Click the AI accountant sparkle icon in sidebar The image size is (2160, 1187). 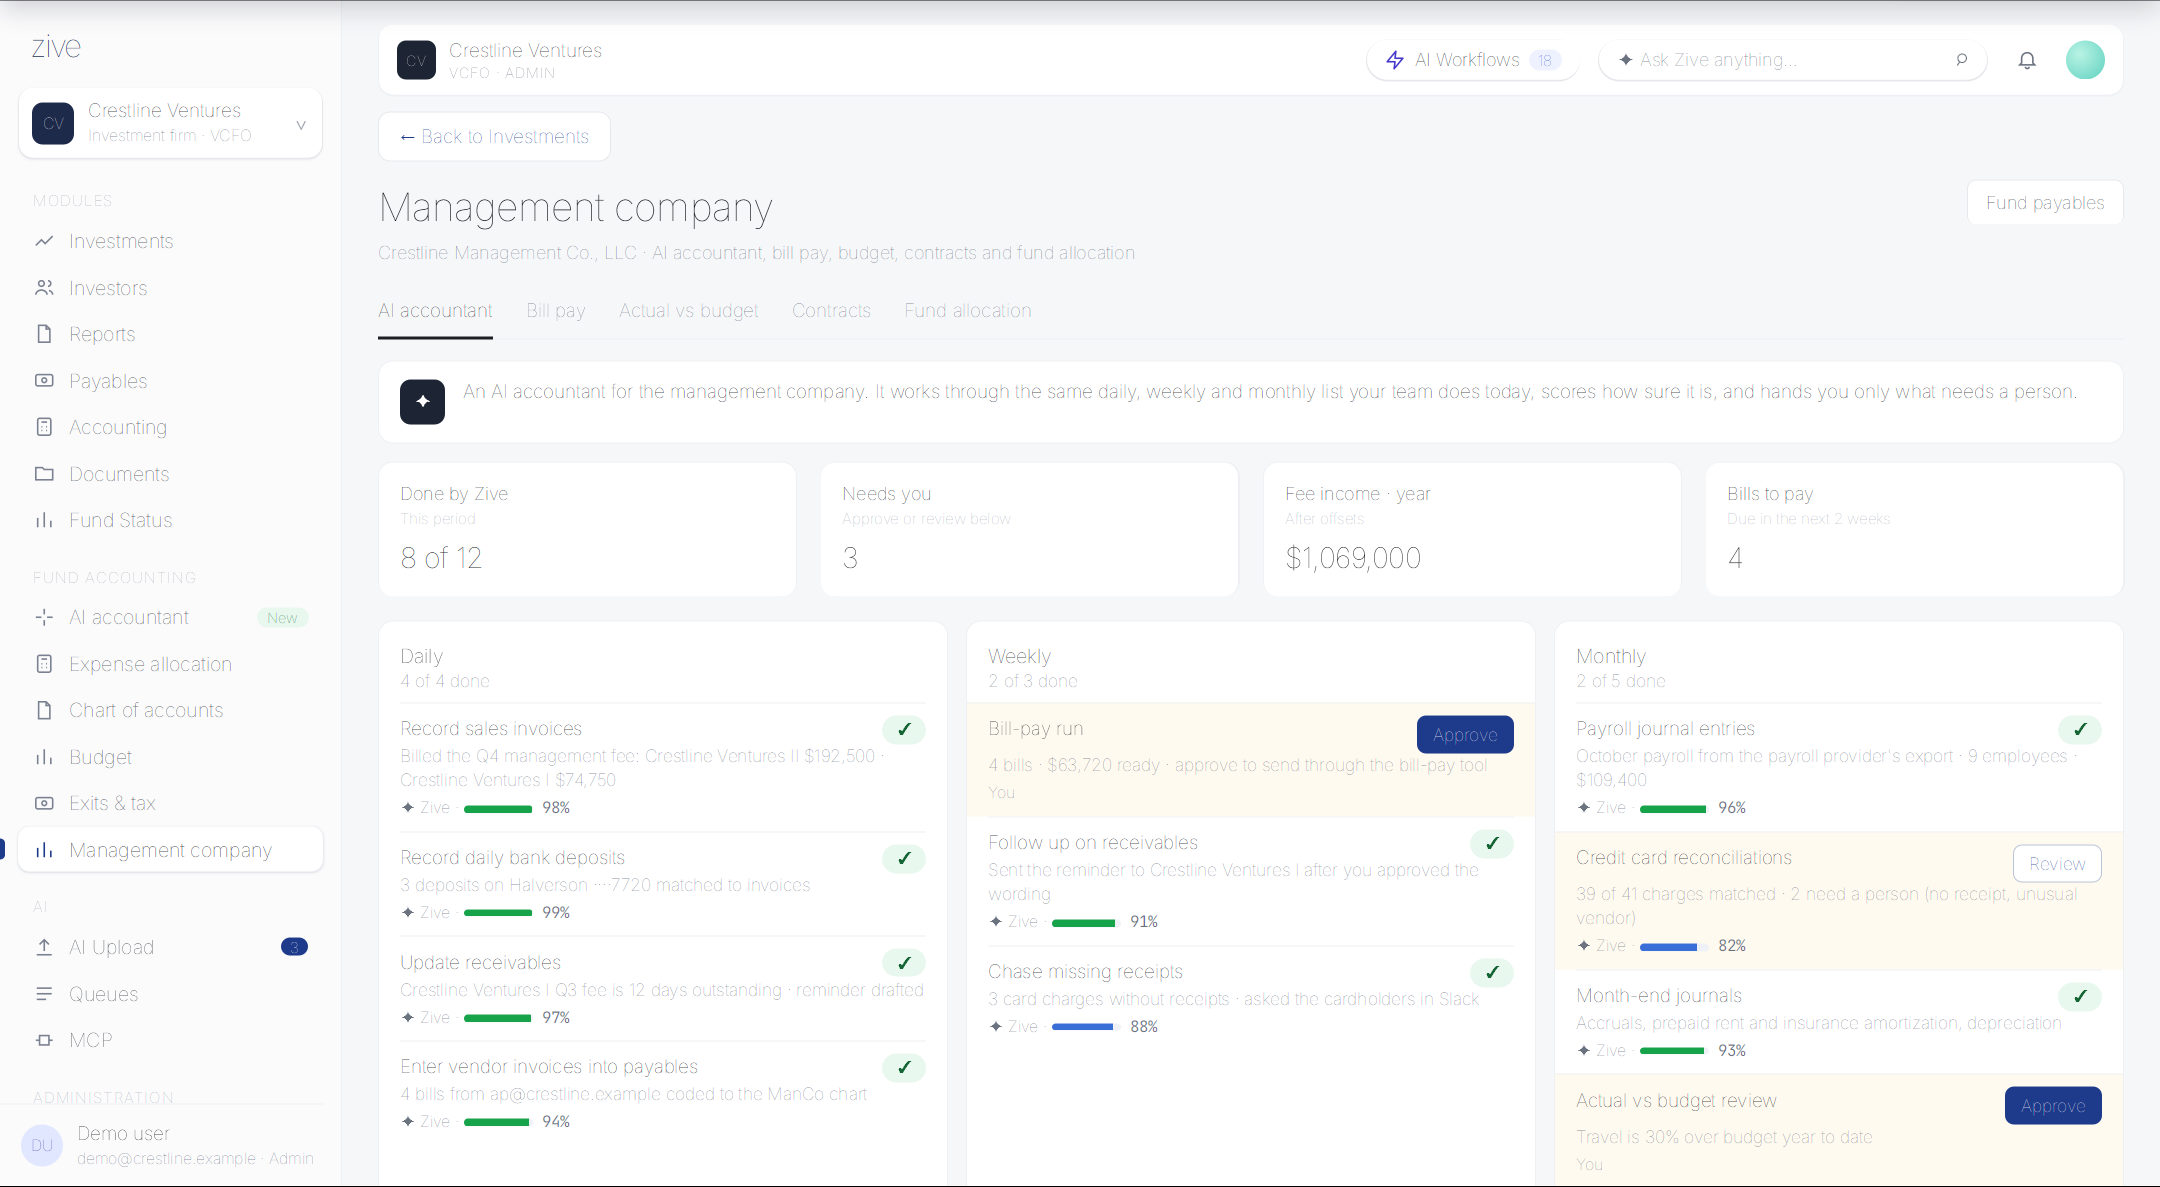click(44, 617)
